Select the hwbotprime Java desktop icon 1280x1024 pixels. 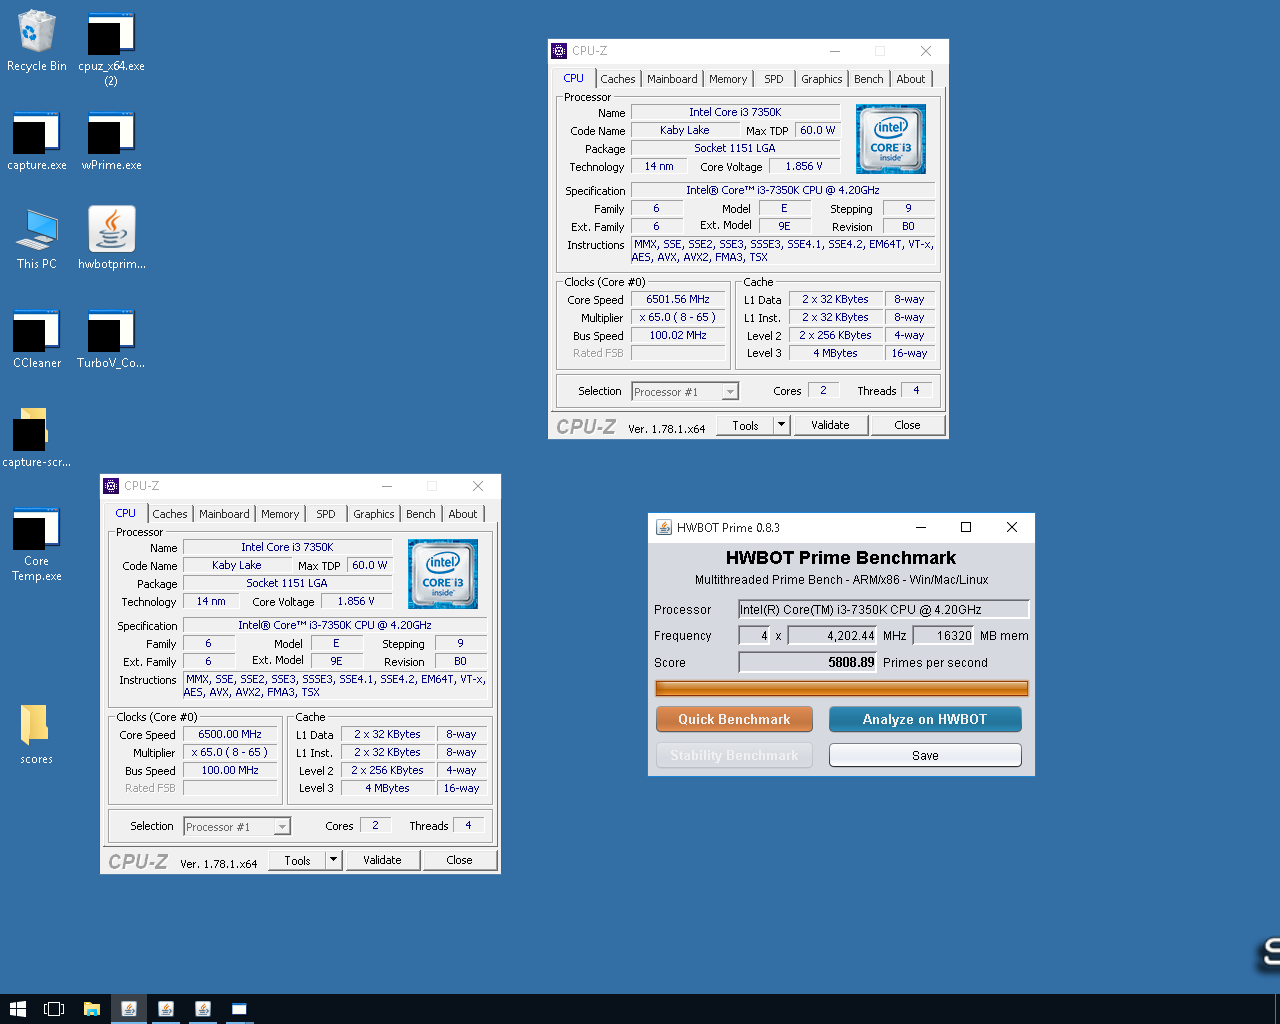point(111,239)
